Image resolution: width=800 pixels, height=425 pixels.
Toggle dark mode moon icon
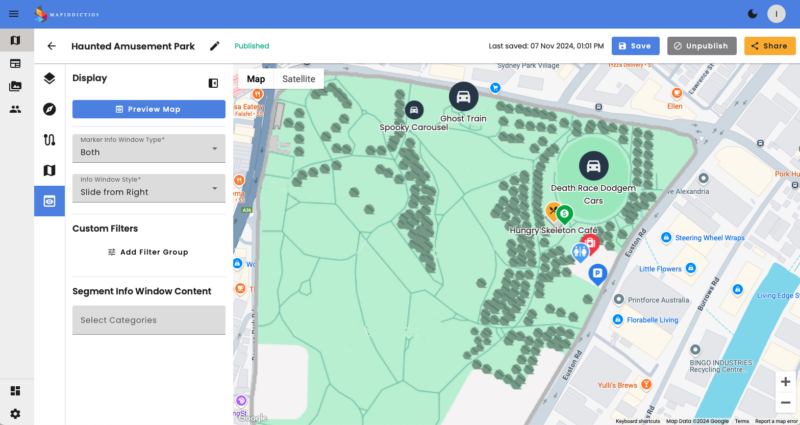pyautogui.click(x=751, y=14)
